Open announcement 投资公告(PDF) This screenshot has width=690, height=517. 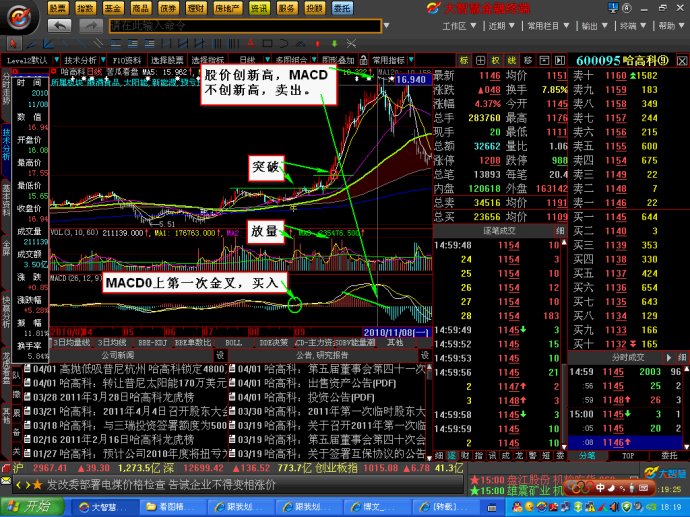coord(306,397)
